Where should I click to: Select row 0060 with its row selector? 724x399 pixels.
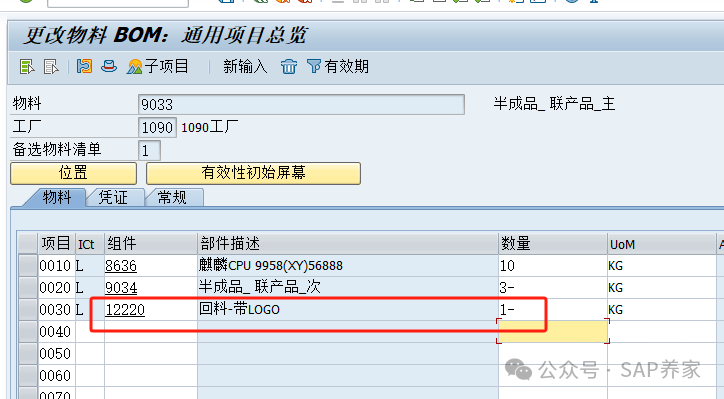(28, 375)
